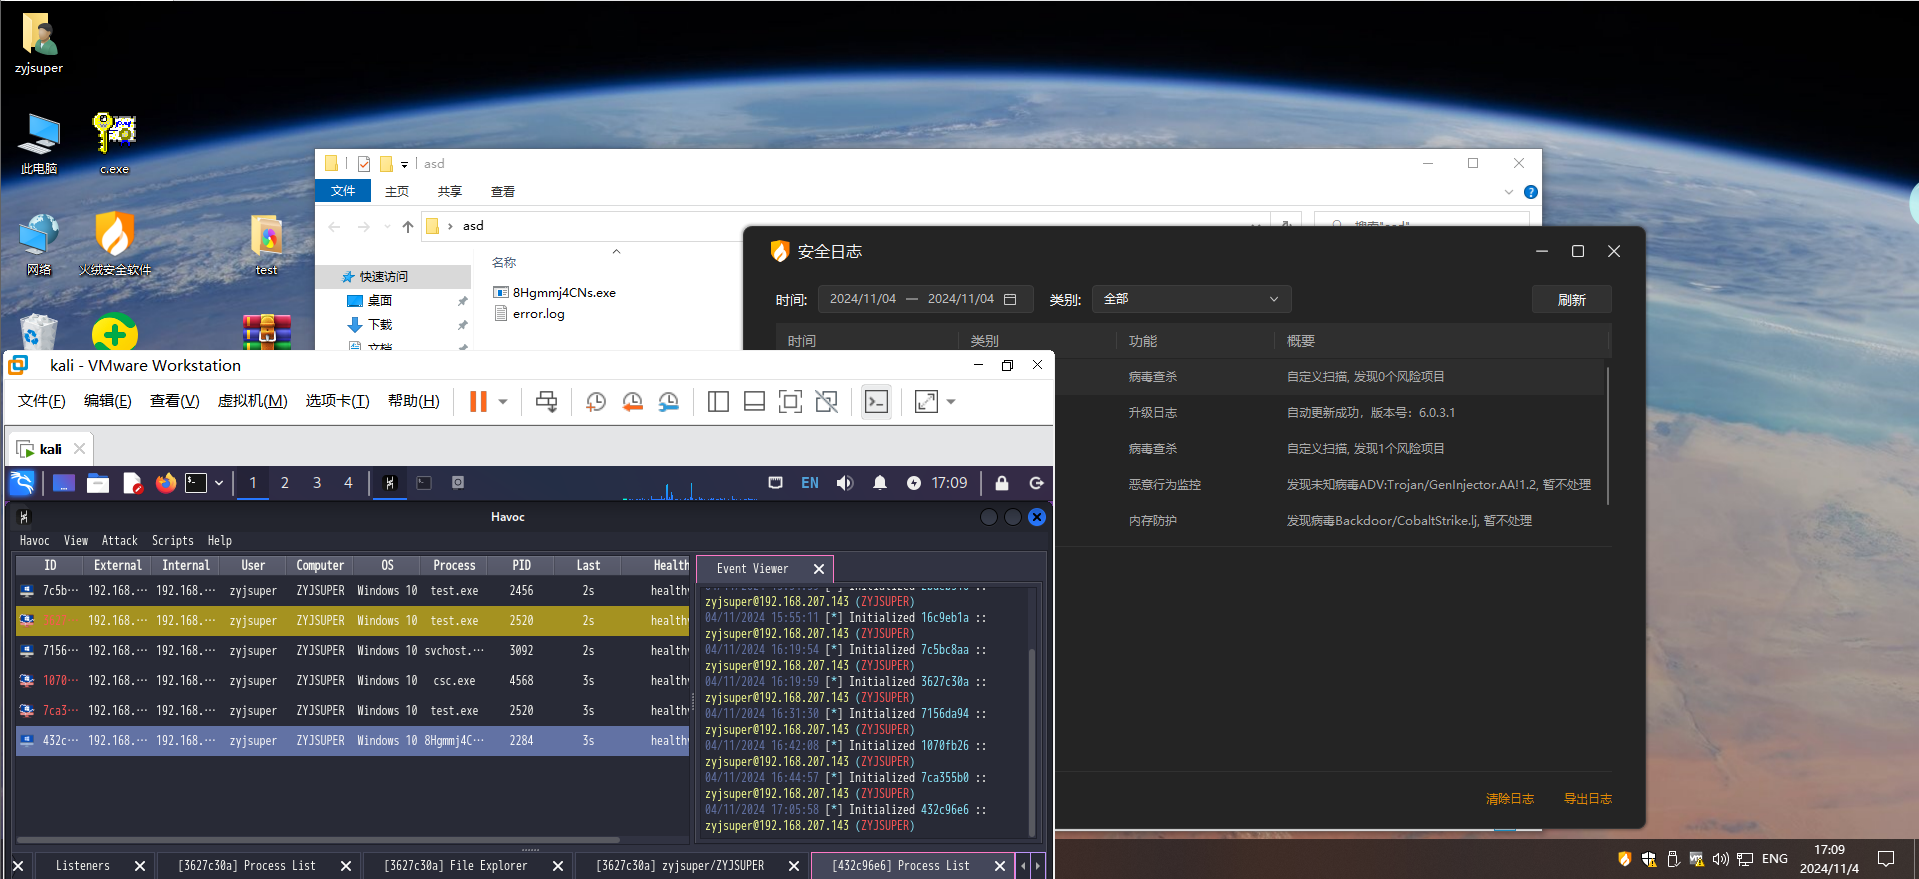The height and width of the screenshot is (879, 1919).
Task: Select agent row with PID 2456
Action: click(353, 591)
